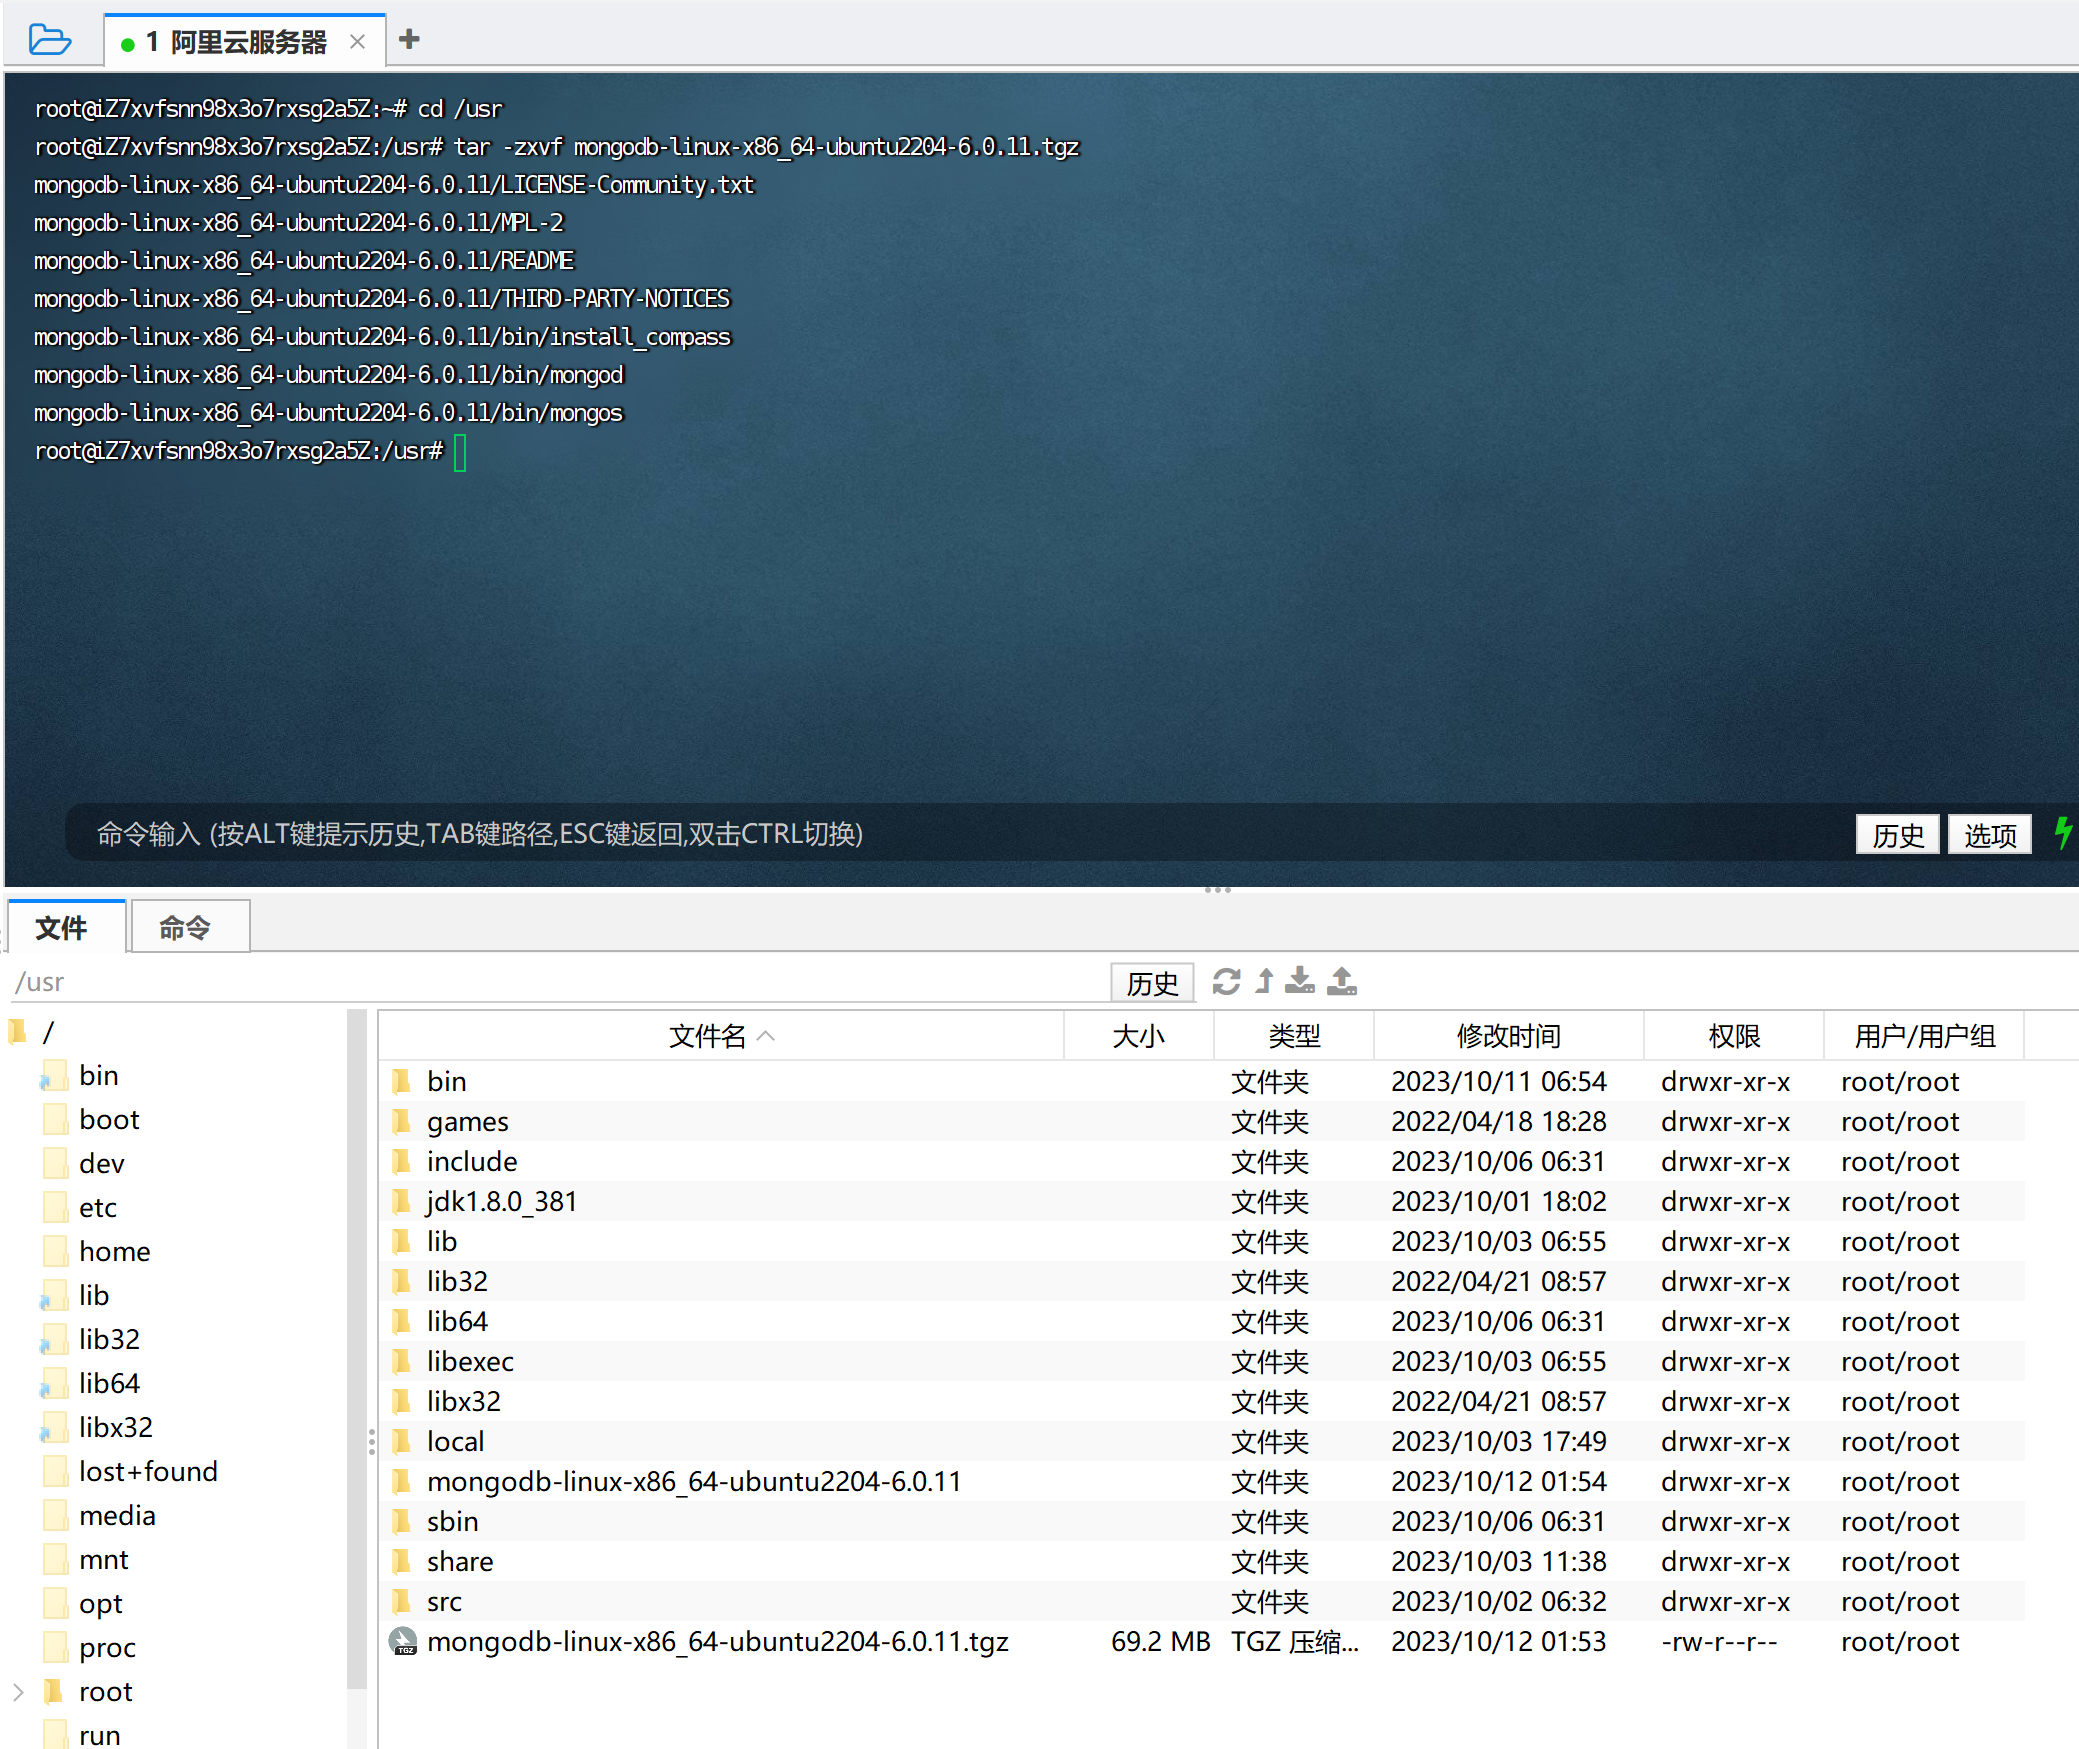Expand the root folder tree arrow
Viewport: 2079px width, 1749px height.
pos(18,1691)
